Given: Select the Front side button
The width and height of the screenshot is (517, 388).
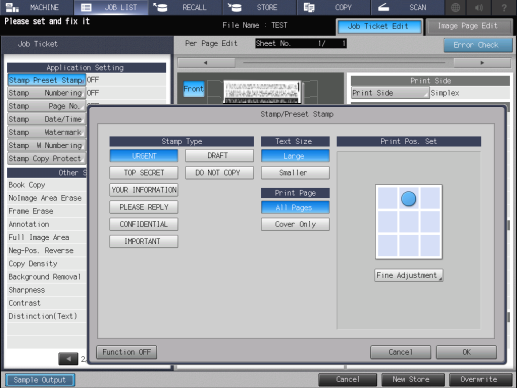Looking at the screenshot, I should pyautogui.click(x=194, y=89).
